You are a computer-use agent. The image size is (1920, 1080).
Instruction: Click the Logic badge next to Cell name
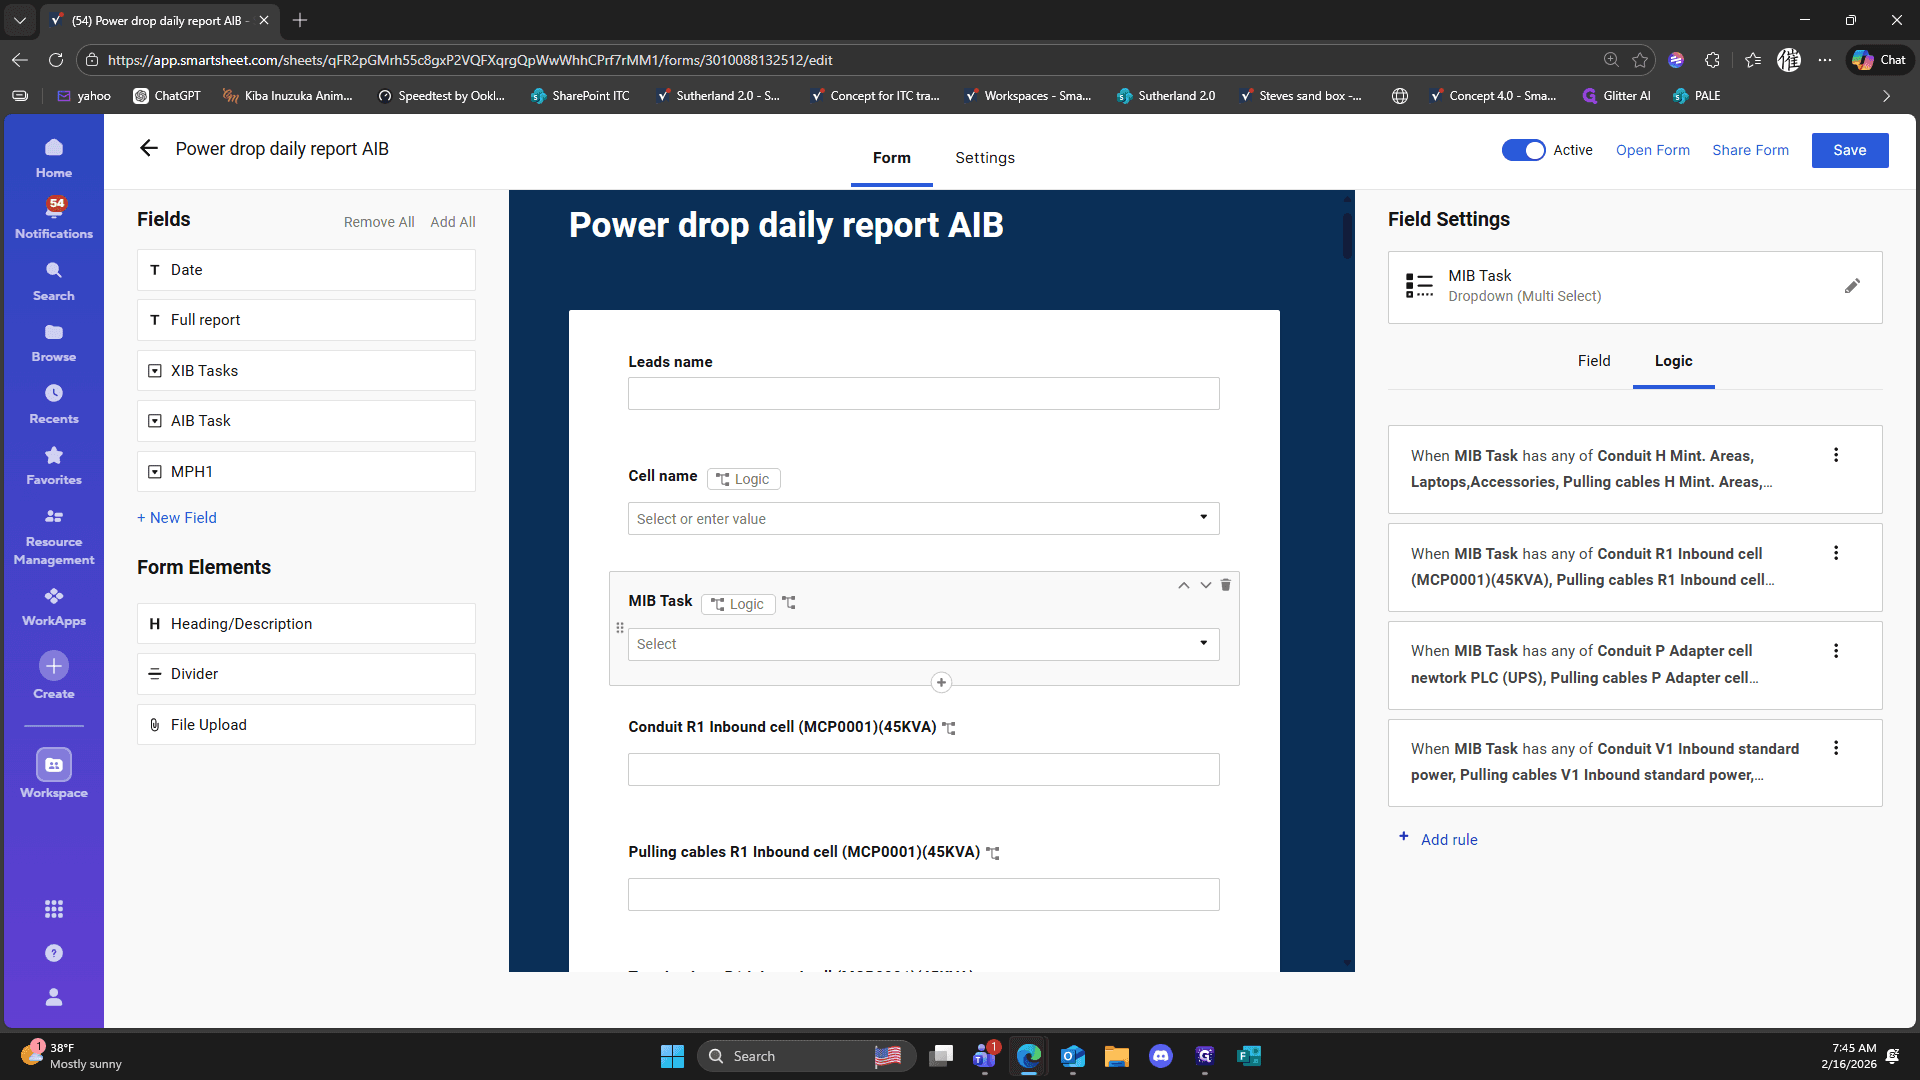pyautogui.click(x=743, y=479)
